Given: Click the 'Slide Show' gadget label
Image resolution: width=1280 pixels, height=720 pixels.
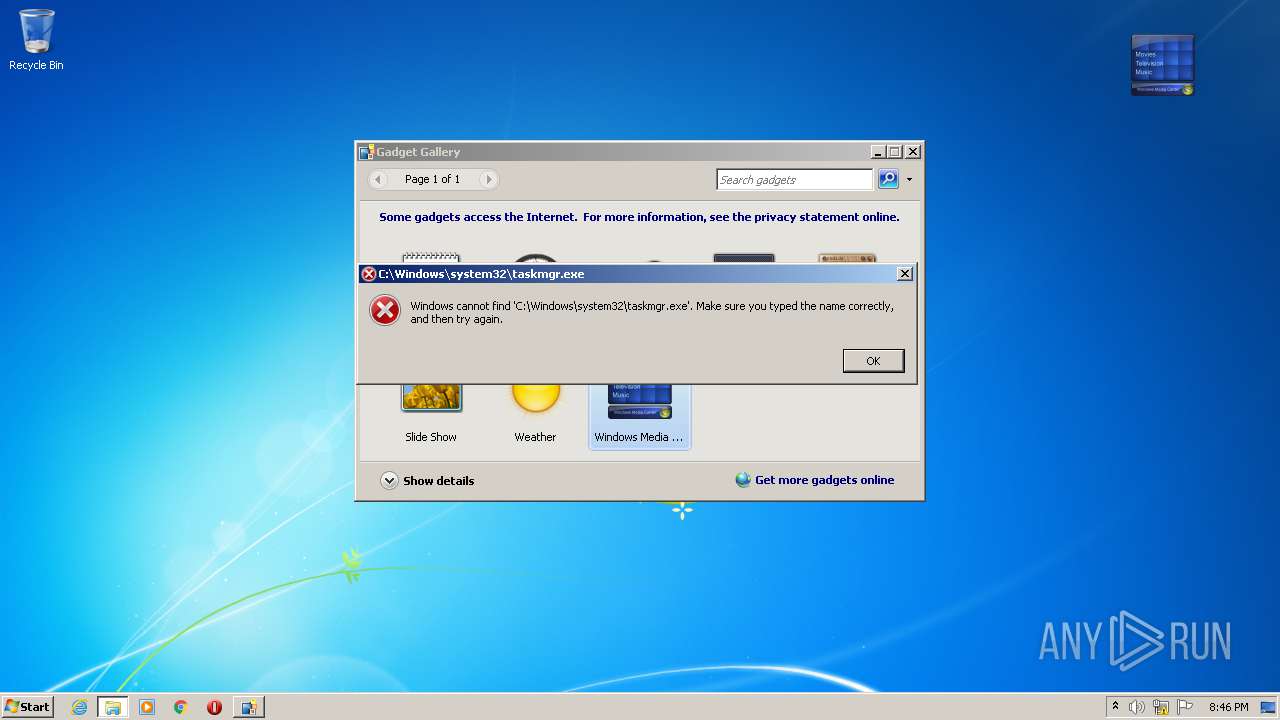Looking at the screenshot, I should click(431, 437).
